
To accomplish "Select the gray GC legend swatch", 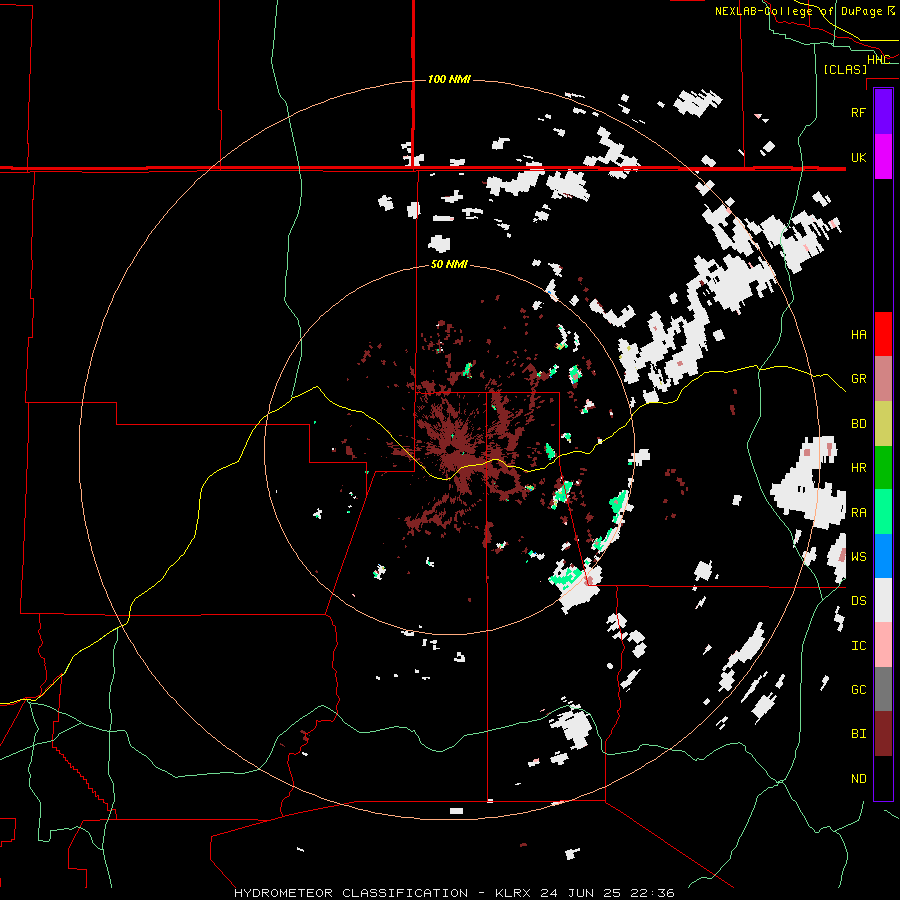I will click(883, 689).
